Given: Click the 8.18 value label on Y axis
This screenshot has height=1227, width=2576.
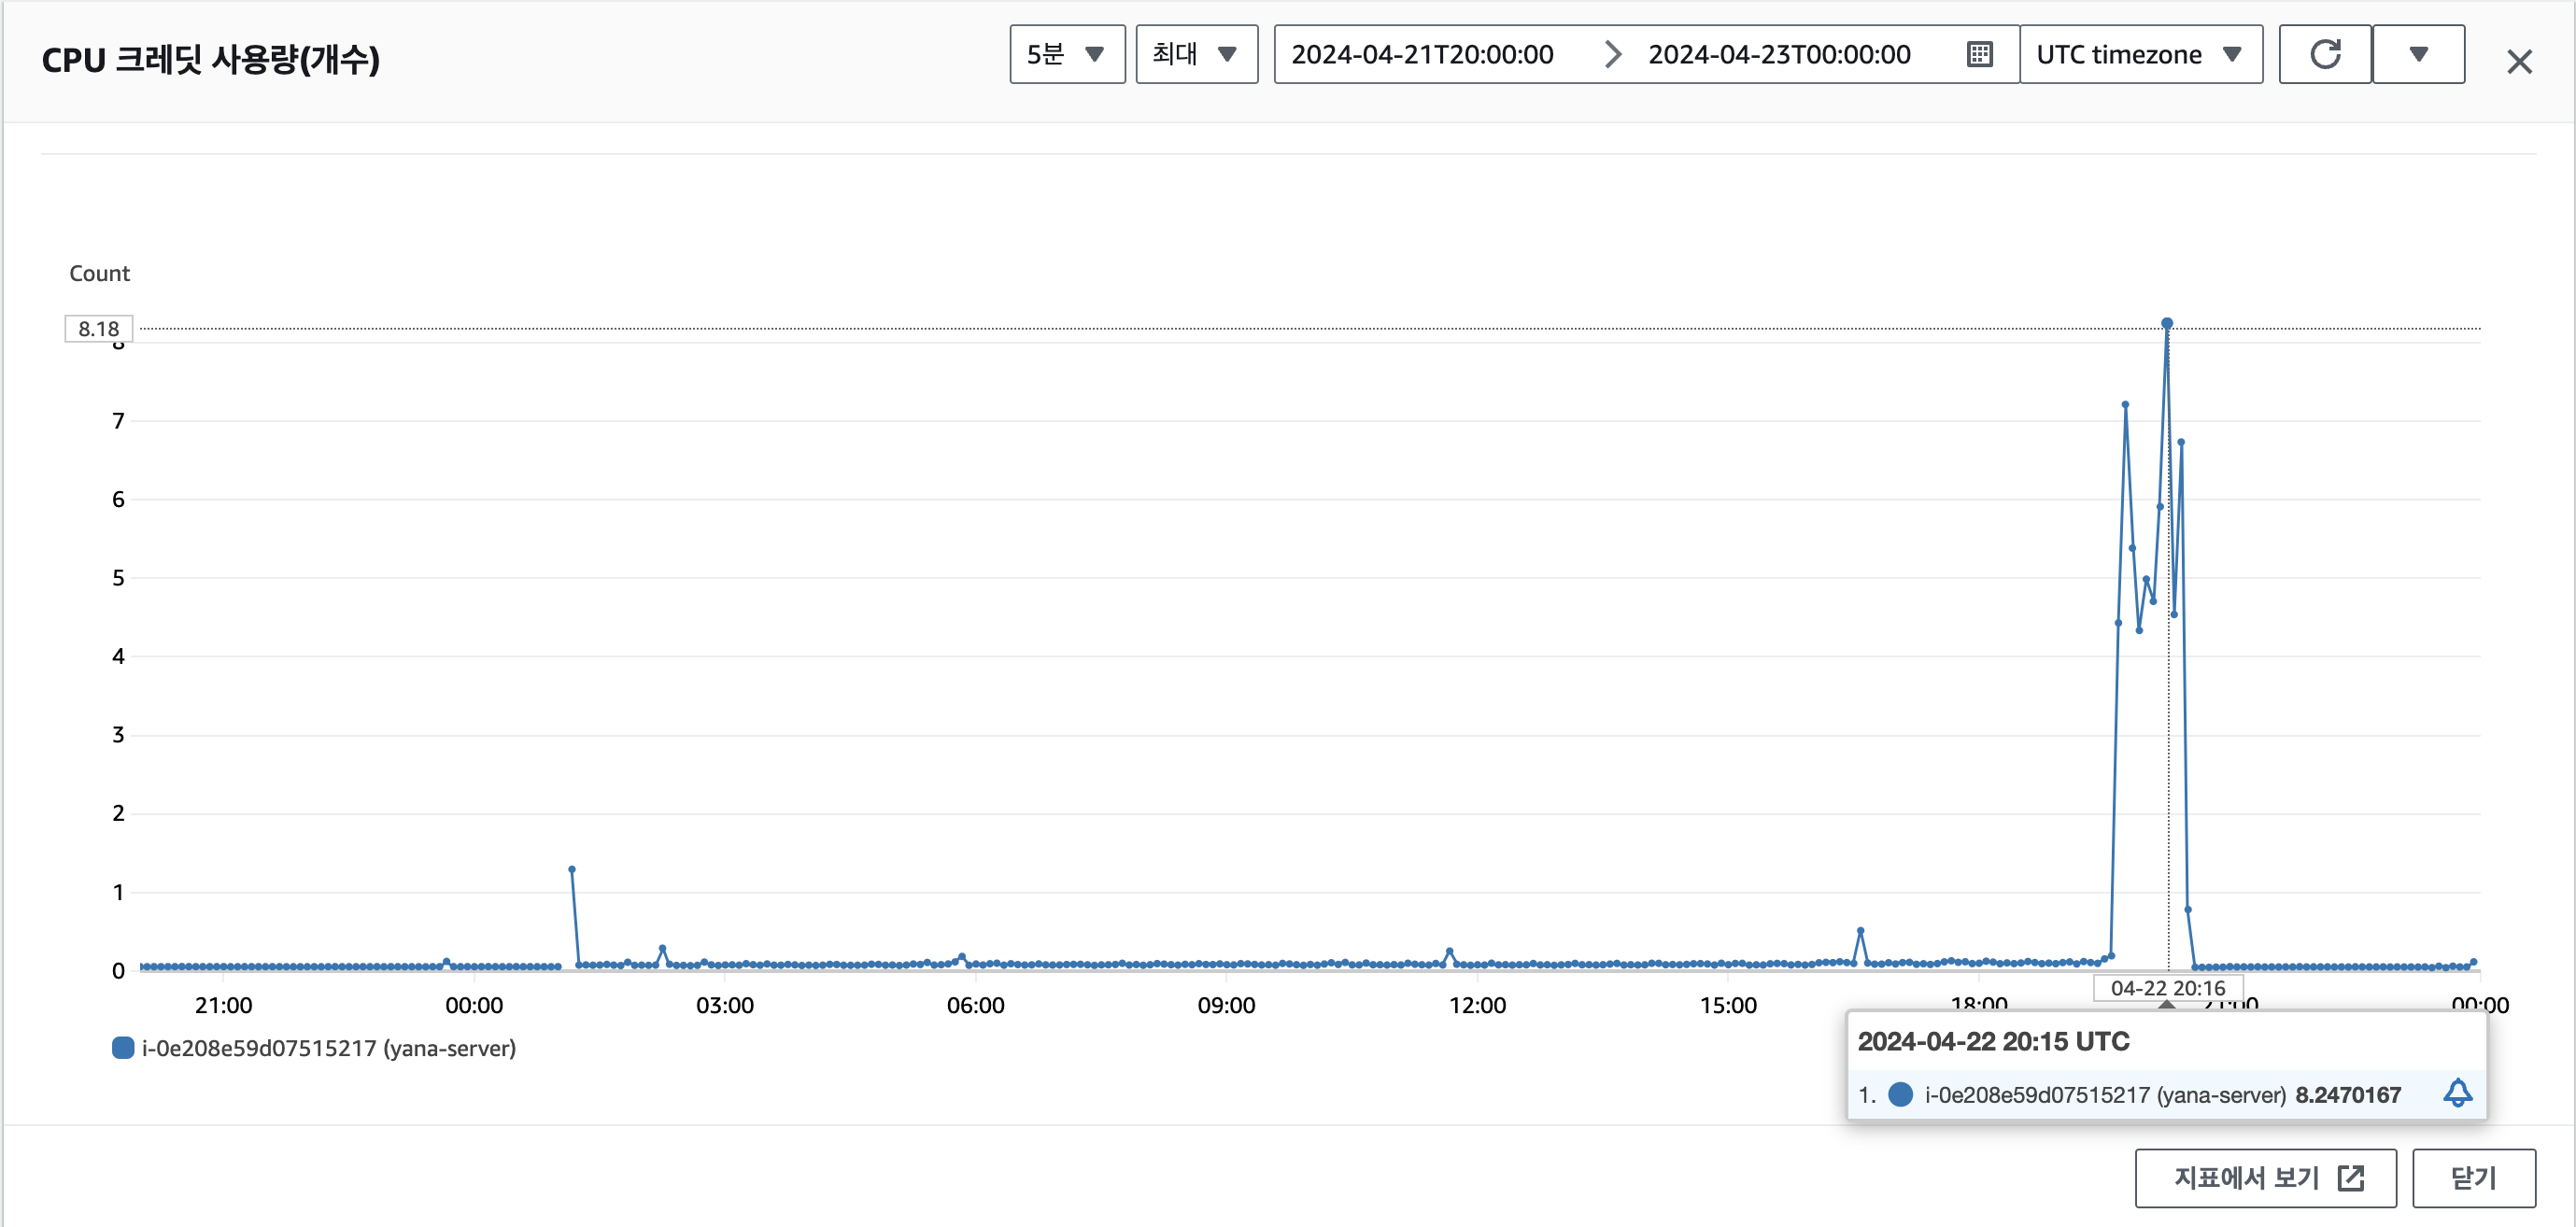Looking at the screenshot, I should tap(98, 328).
